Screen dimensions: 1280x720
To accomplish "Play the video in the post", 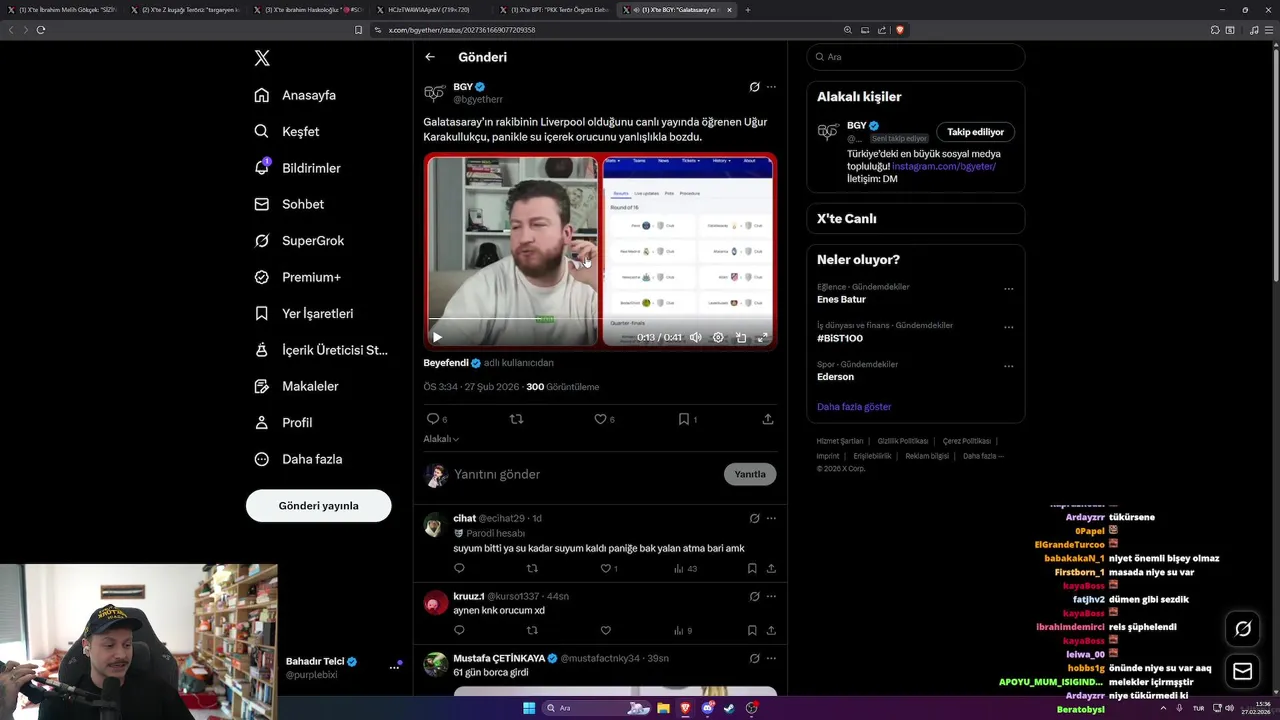I will (437, 337).
